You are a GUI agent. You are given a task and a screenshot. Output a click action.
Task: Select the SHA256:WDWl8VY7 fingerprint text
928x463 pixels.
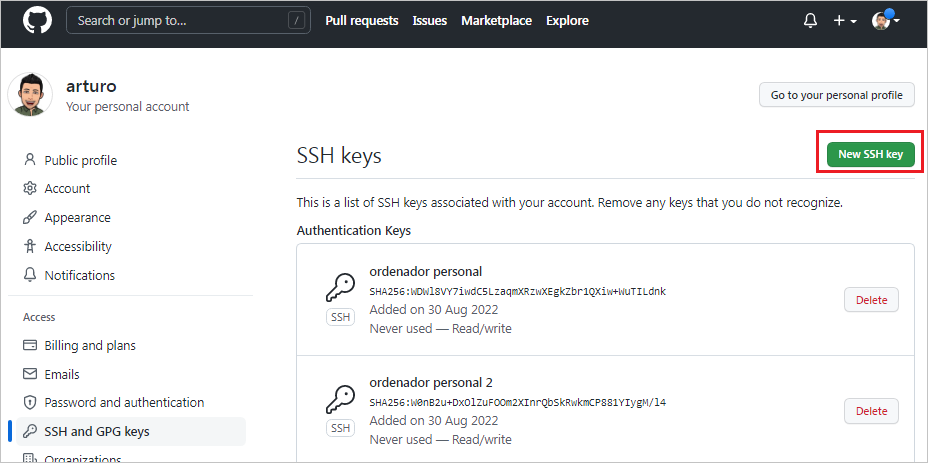(x=518, y=291)
